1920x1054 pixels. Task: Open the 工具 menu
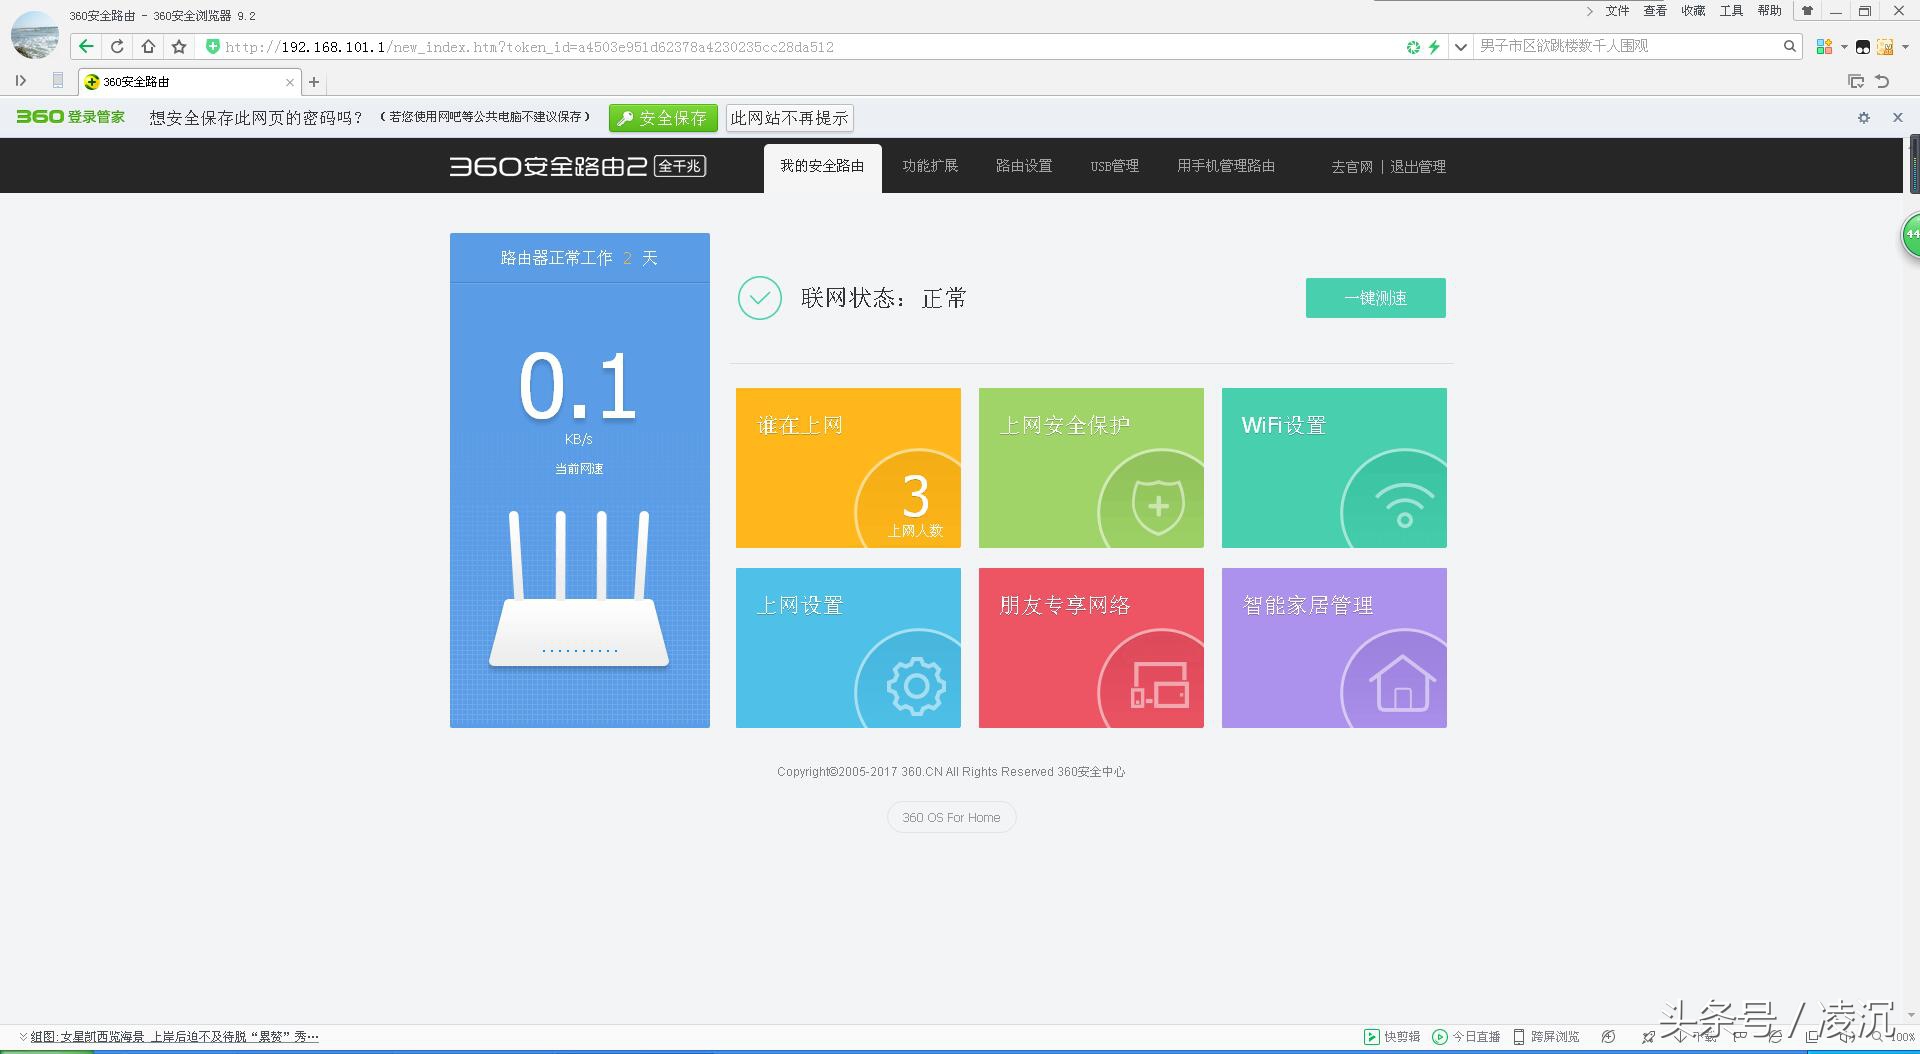[1731, 11]
